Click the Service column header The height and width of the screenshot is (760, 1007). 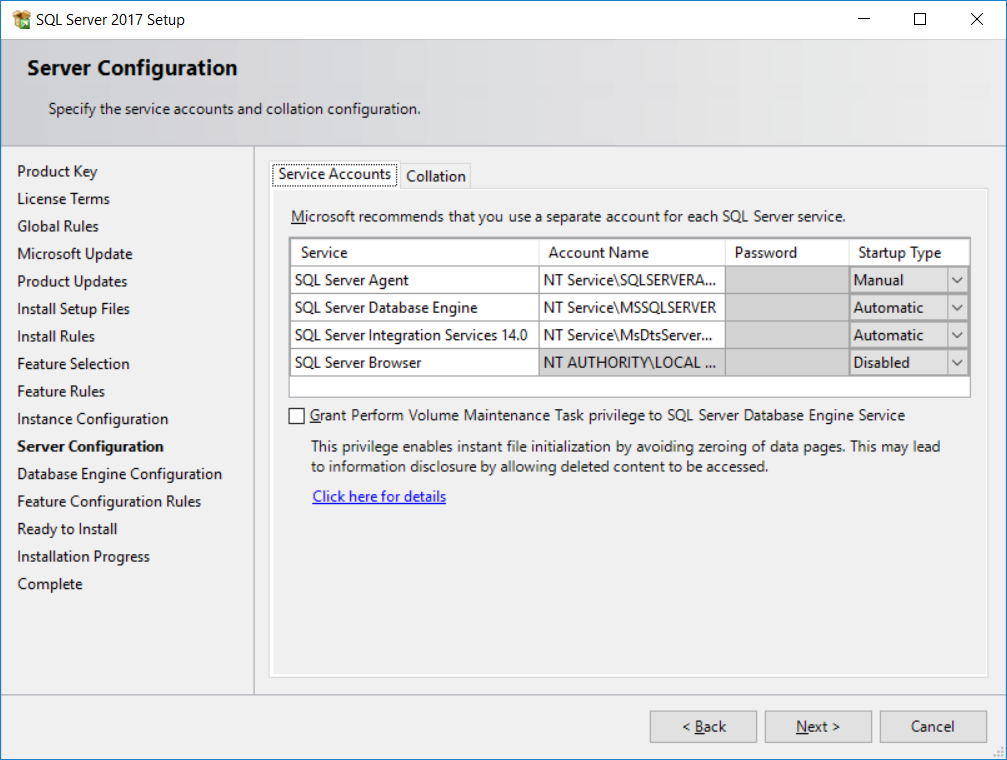coord(414,252)
